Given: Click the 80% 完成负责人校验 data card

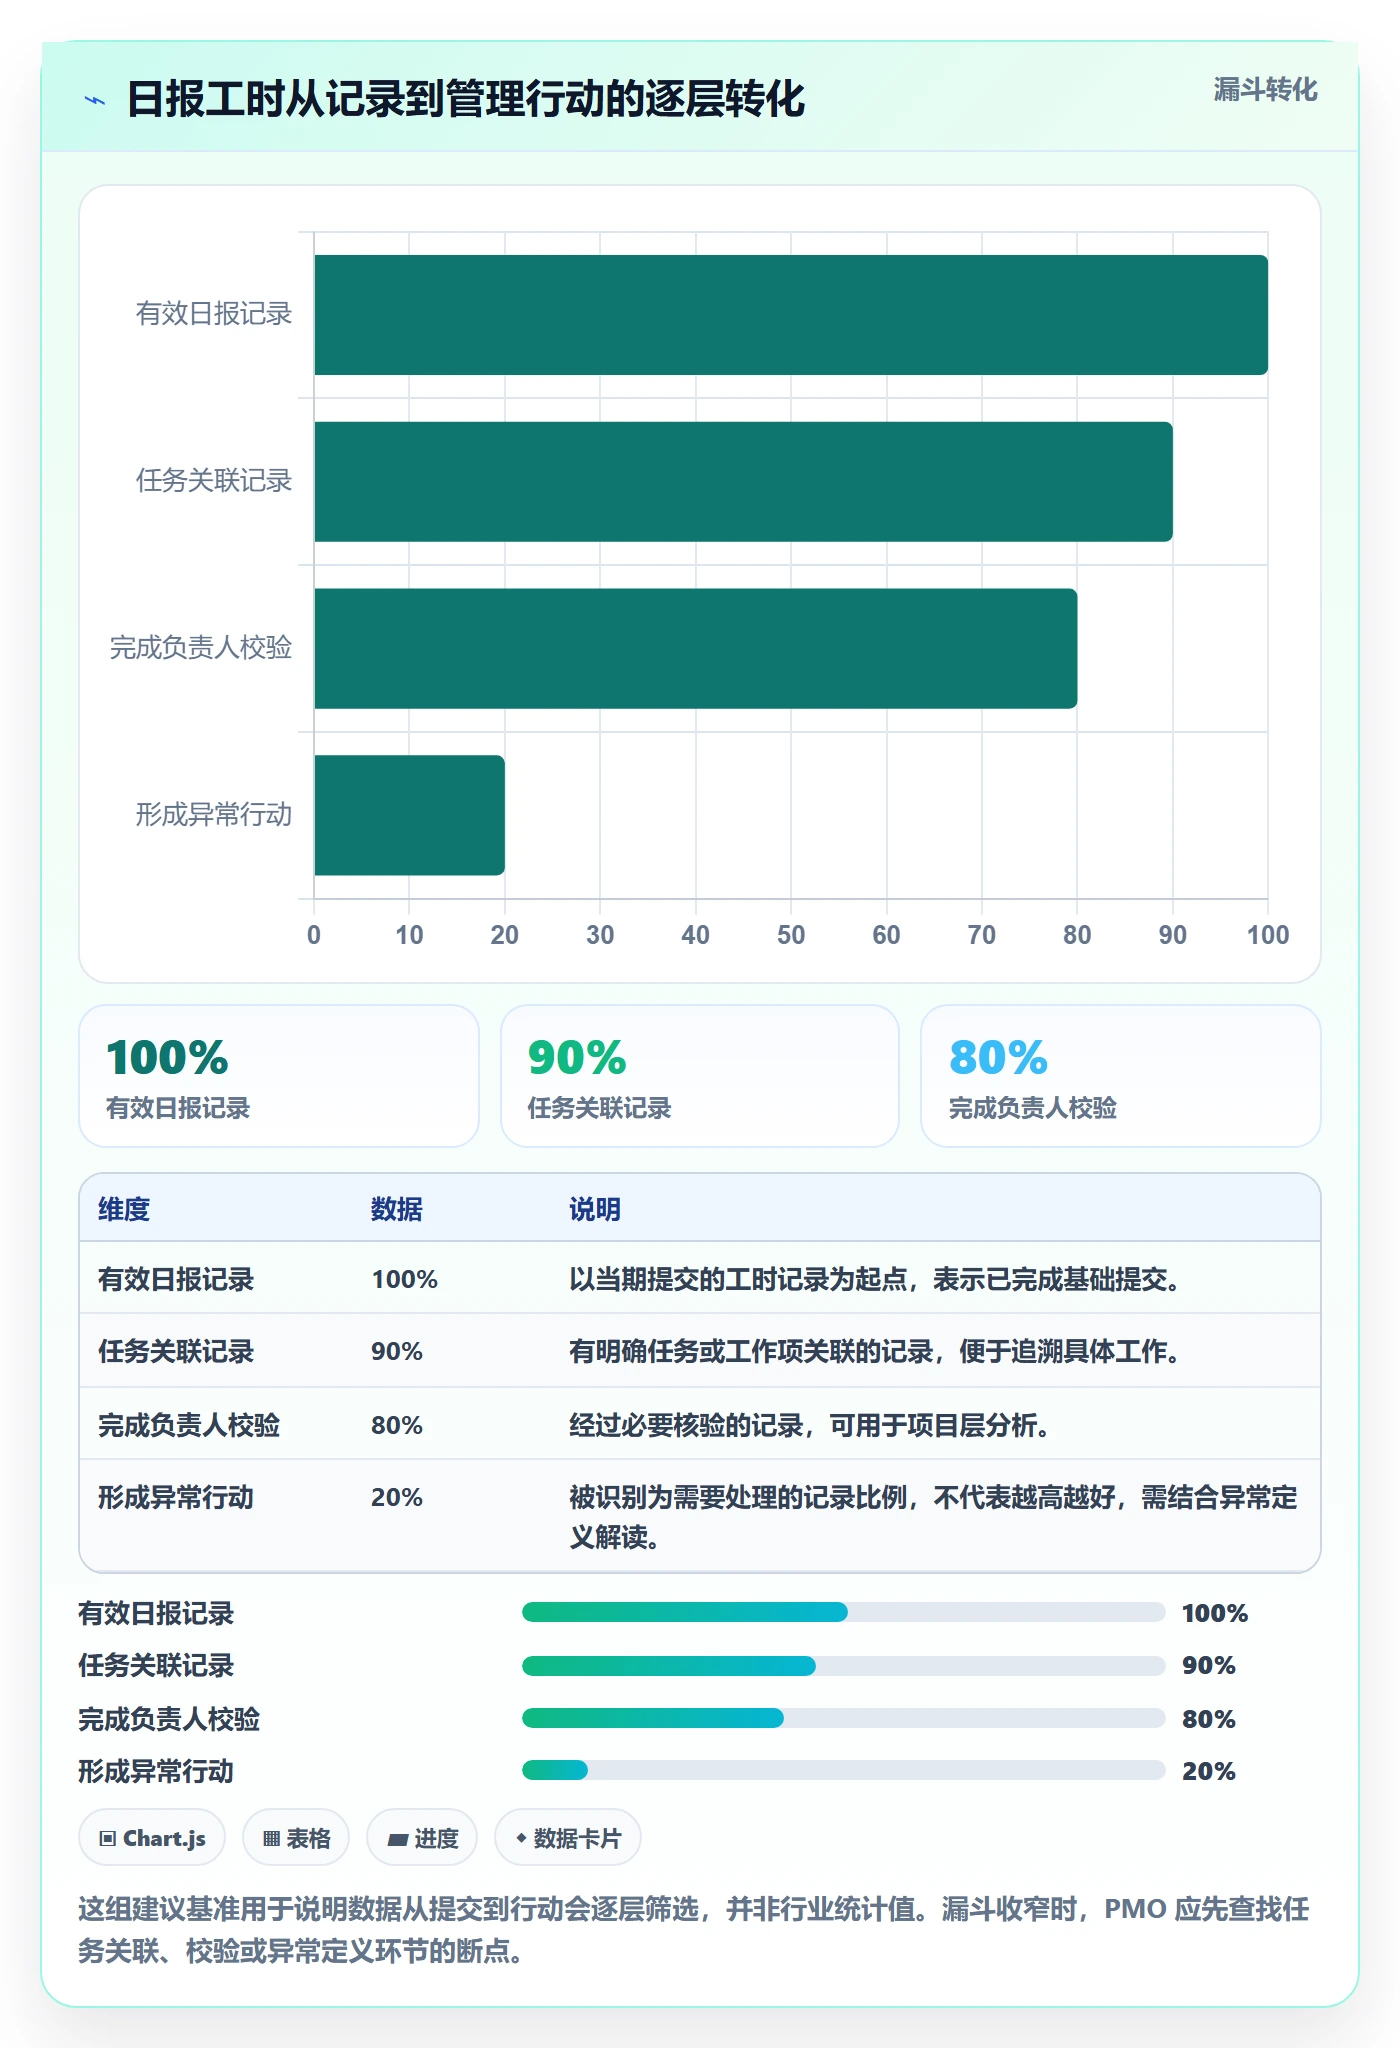Looking at the screenshot, I should pyautogui.click(x=1121, y=1076).
